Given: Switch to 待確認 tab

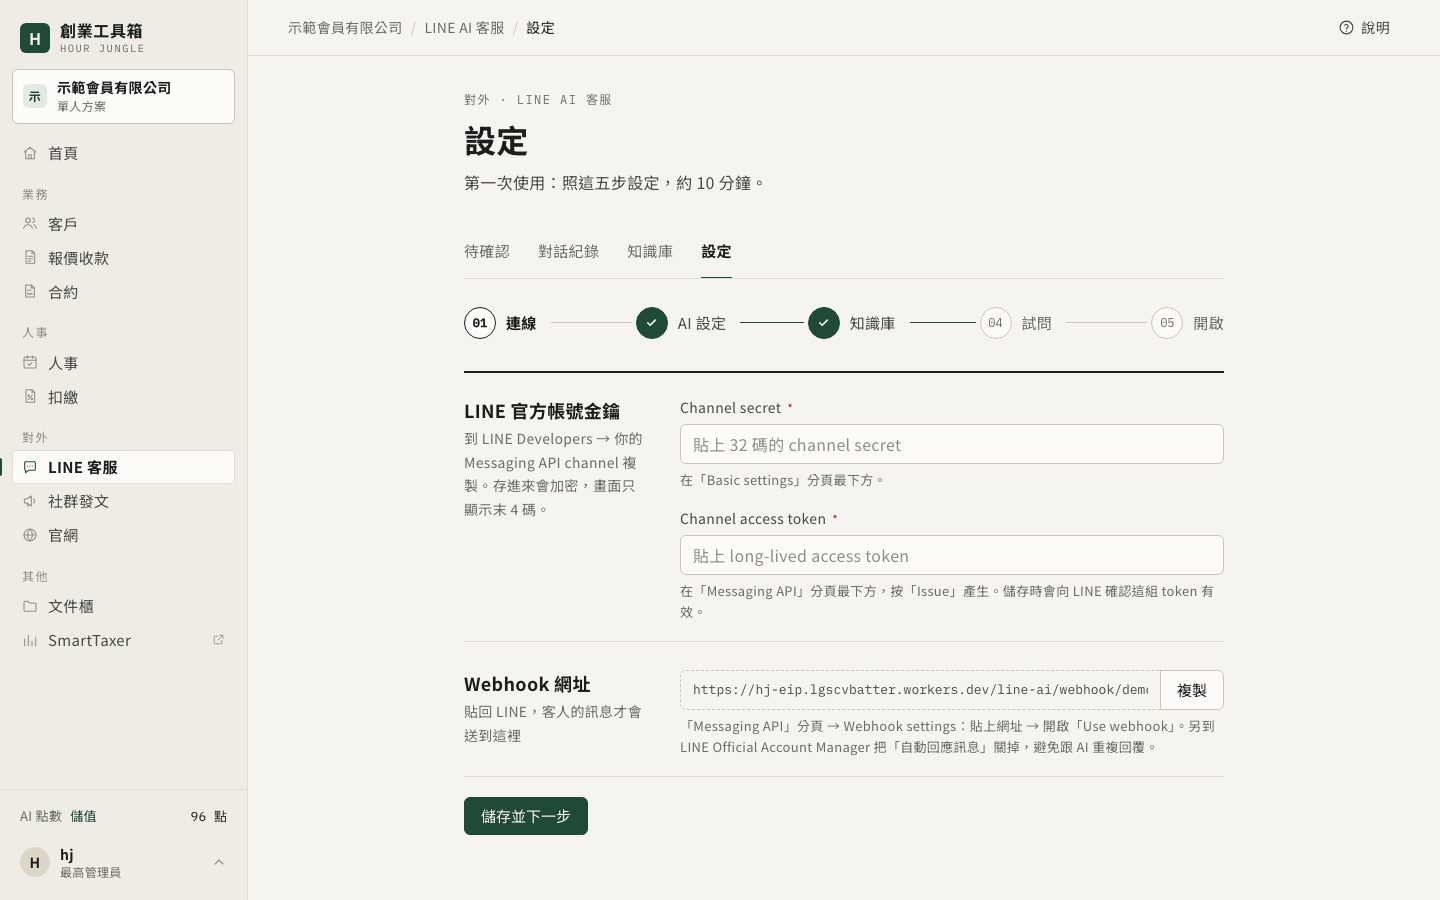Looking at the screenshot, I should 487,252.
